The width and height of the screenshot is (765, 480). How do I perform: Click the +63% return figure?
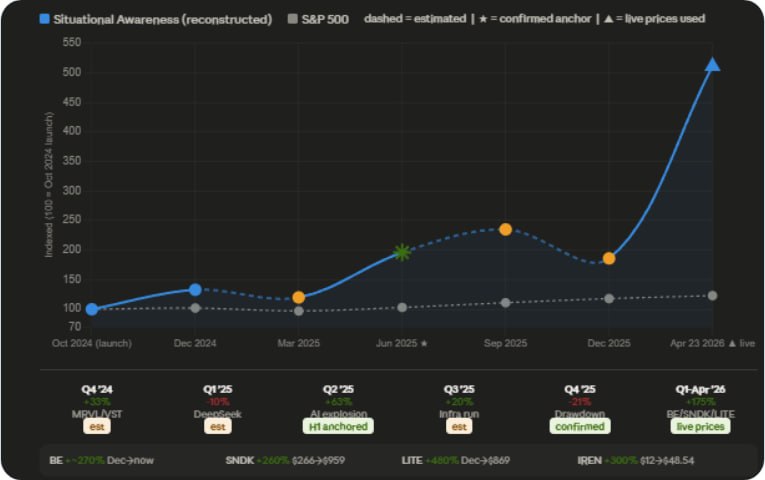(x=338, y=402)
